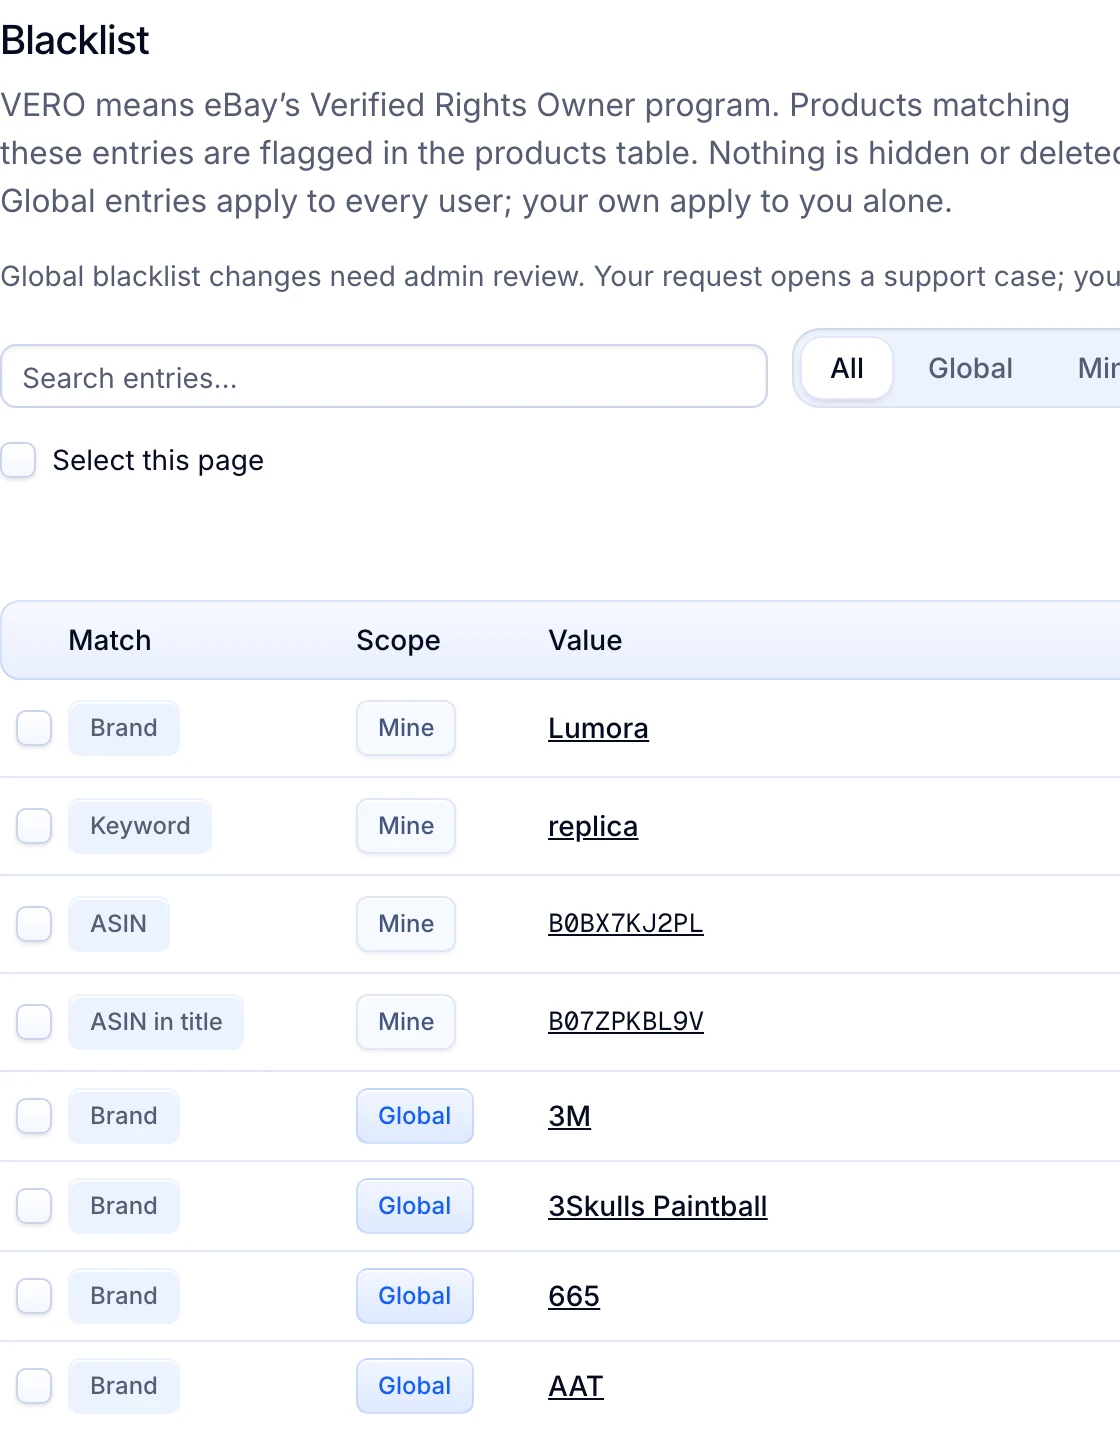The image size is (1120, 1430).
Task: Switch to the Global filter tab
Action: click(970, 368)
